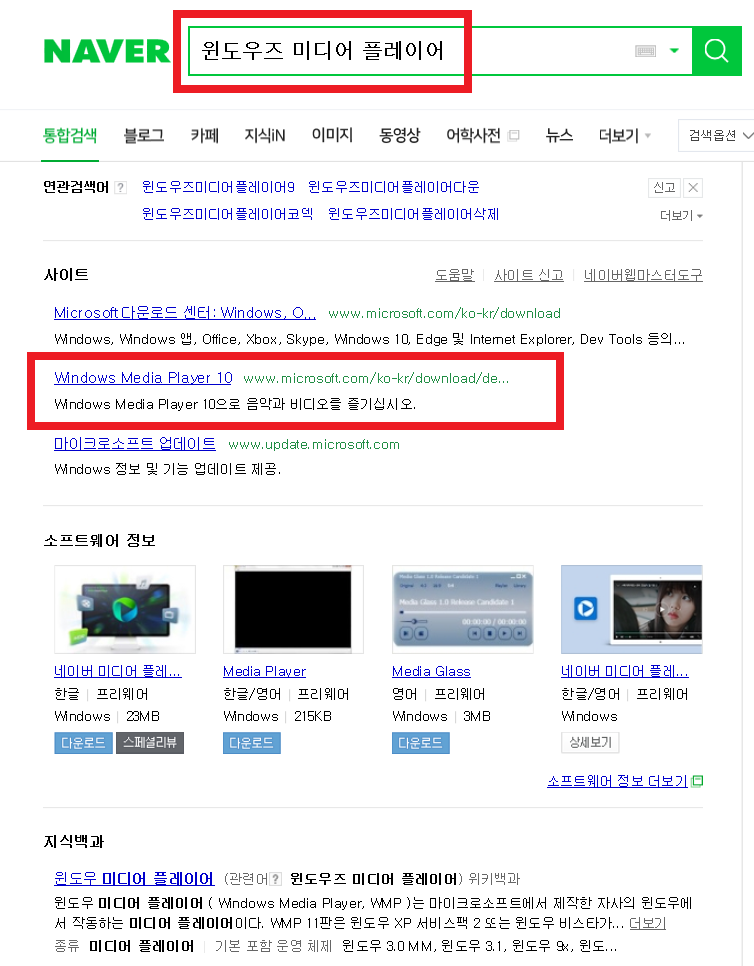
Task: Open the first 네이버 미디어 플레이어 thumbnail
Action: (125, 609)
